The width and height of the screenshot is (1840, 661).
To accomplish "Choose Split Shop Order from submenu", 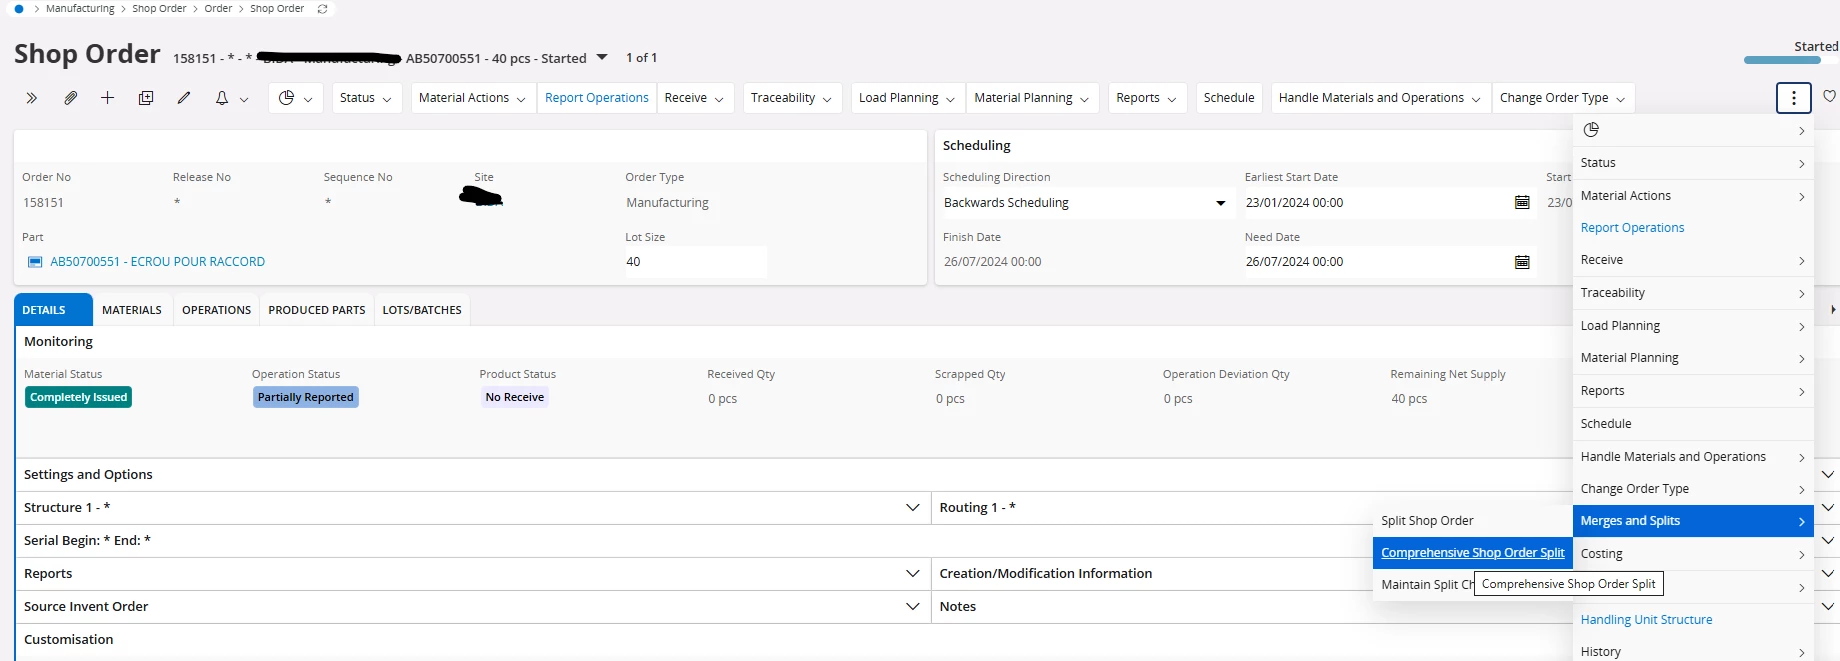I will (1427, 521).
